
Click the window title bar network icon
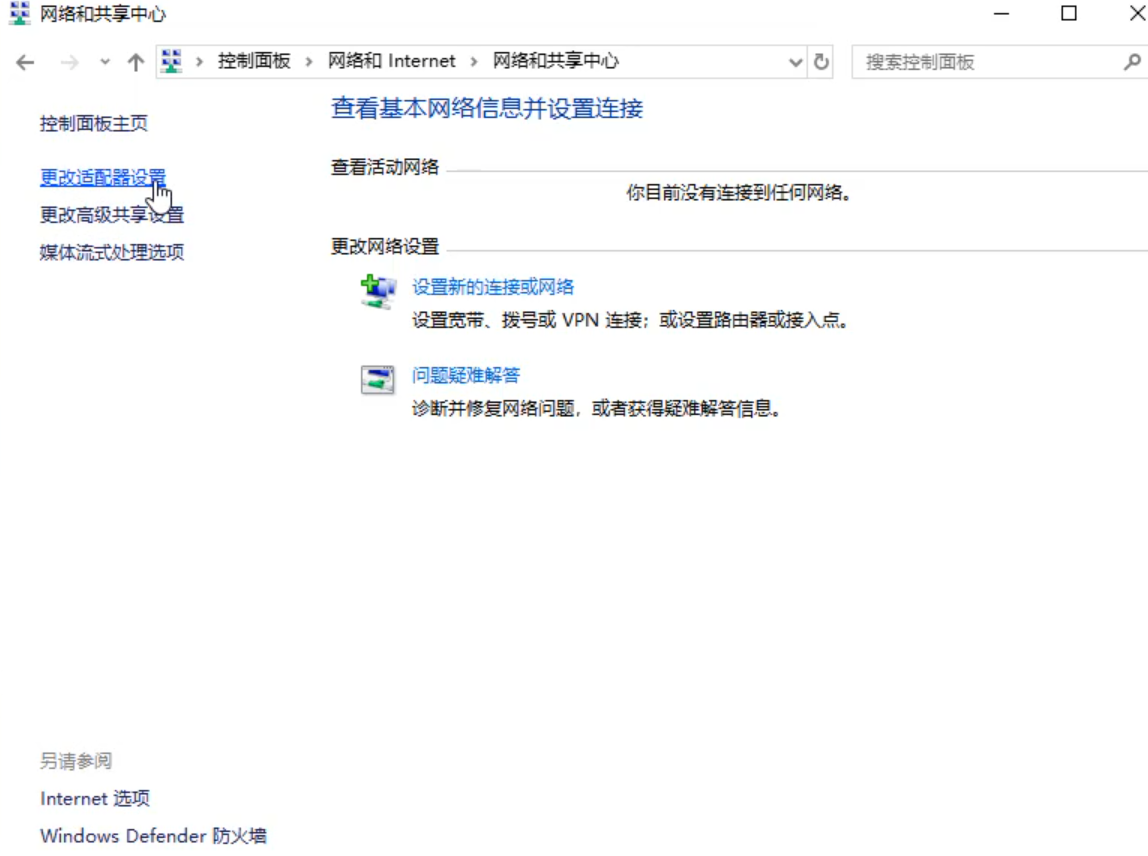[x=20, y=13]
